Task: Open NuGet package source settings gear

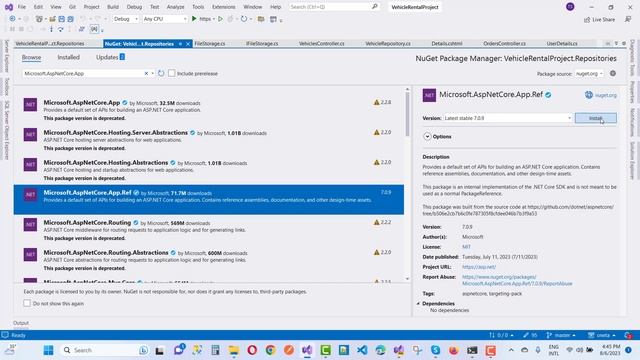Action: [613, 73]
